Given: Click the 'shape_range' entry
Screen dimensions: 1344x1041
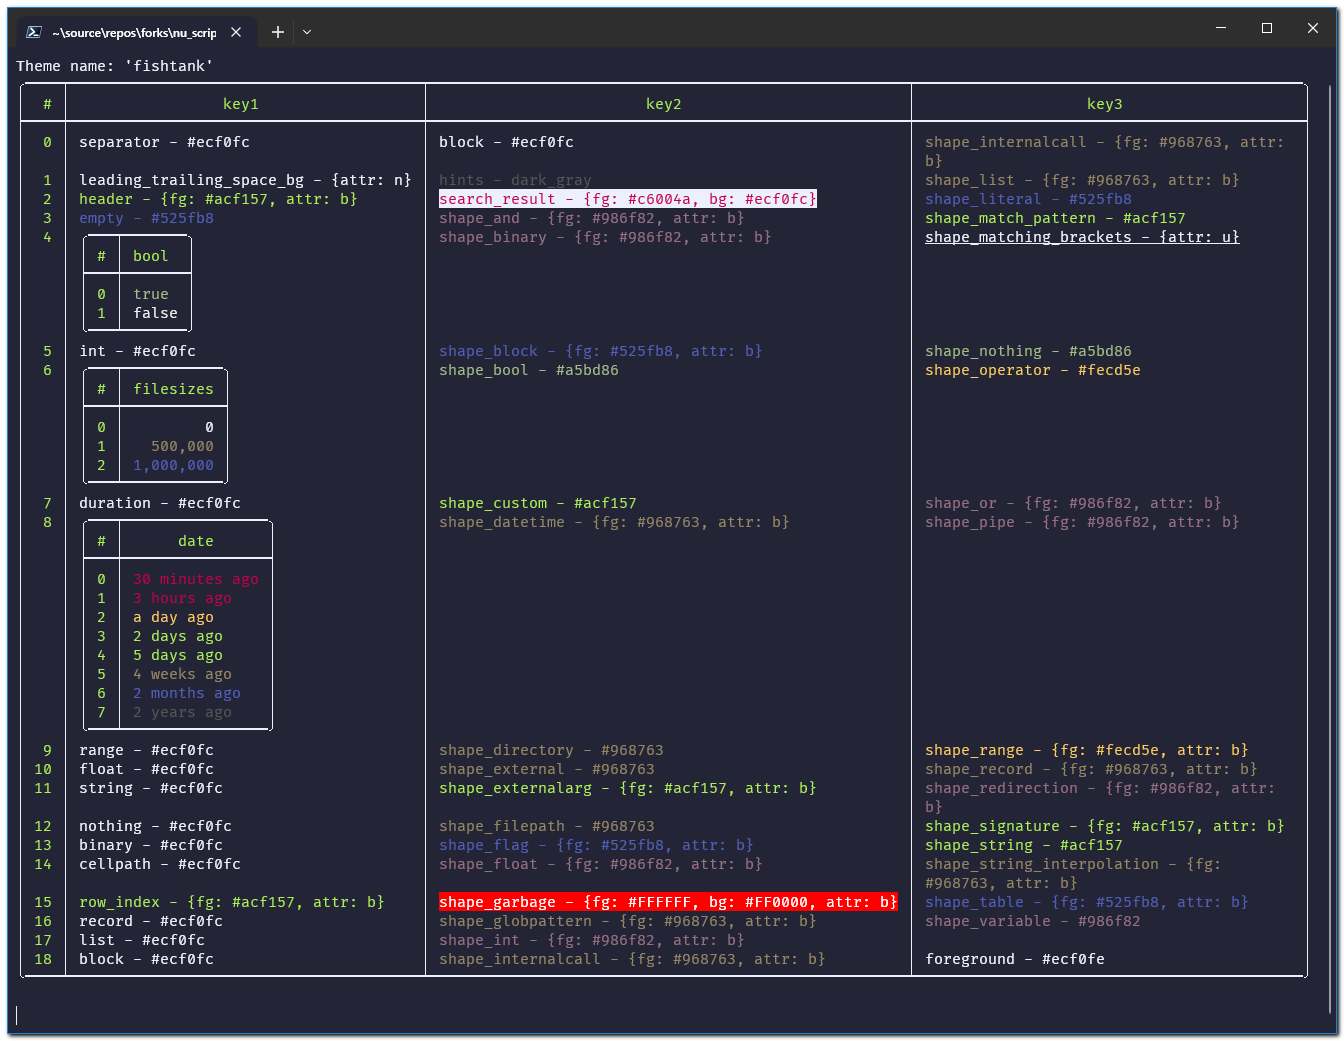Looking at the screenshot, I should 1087,750.
